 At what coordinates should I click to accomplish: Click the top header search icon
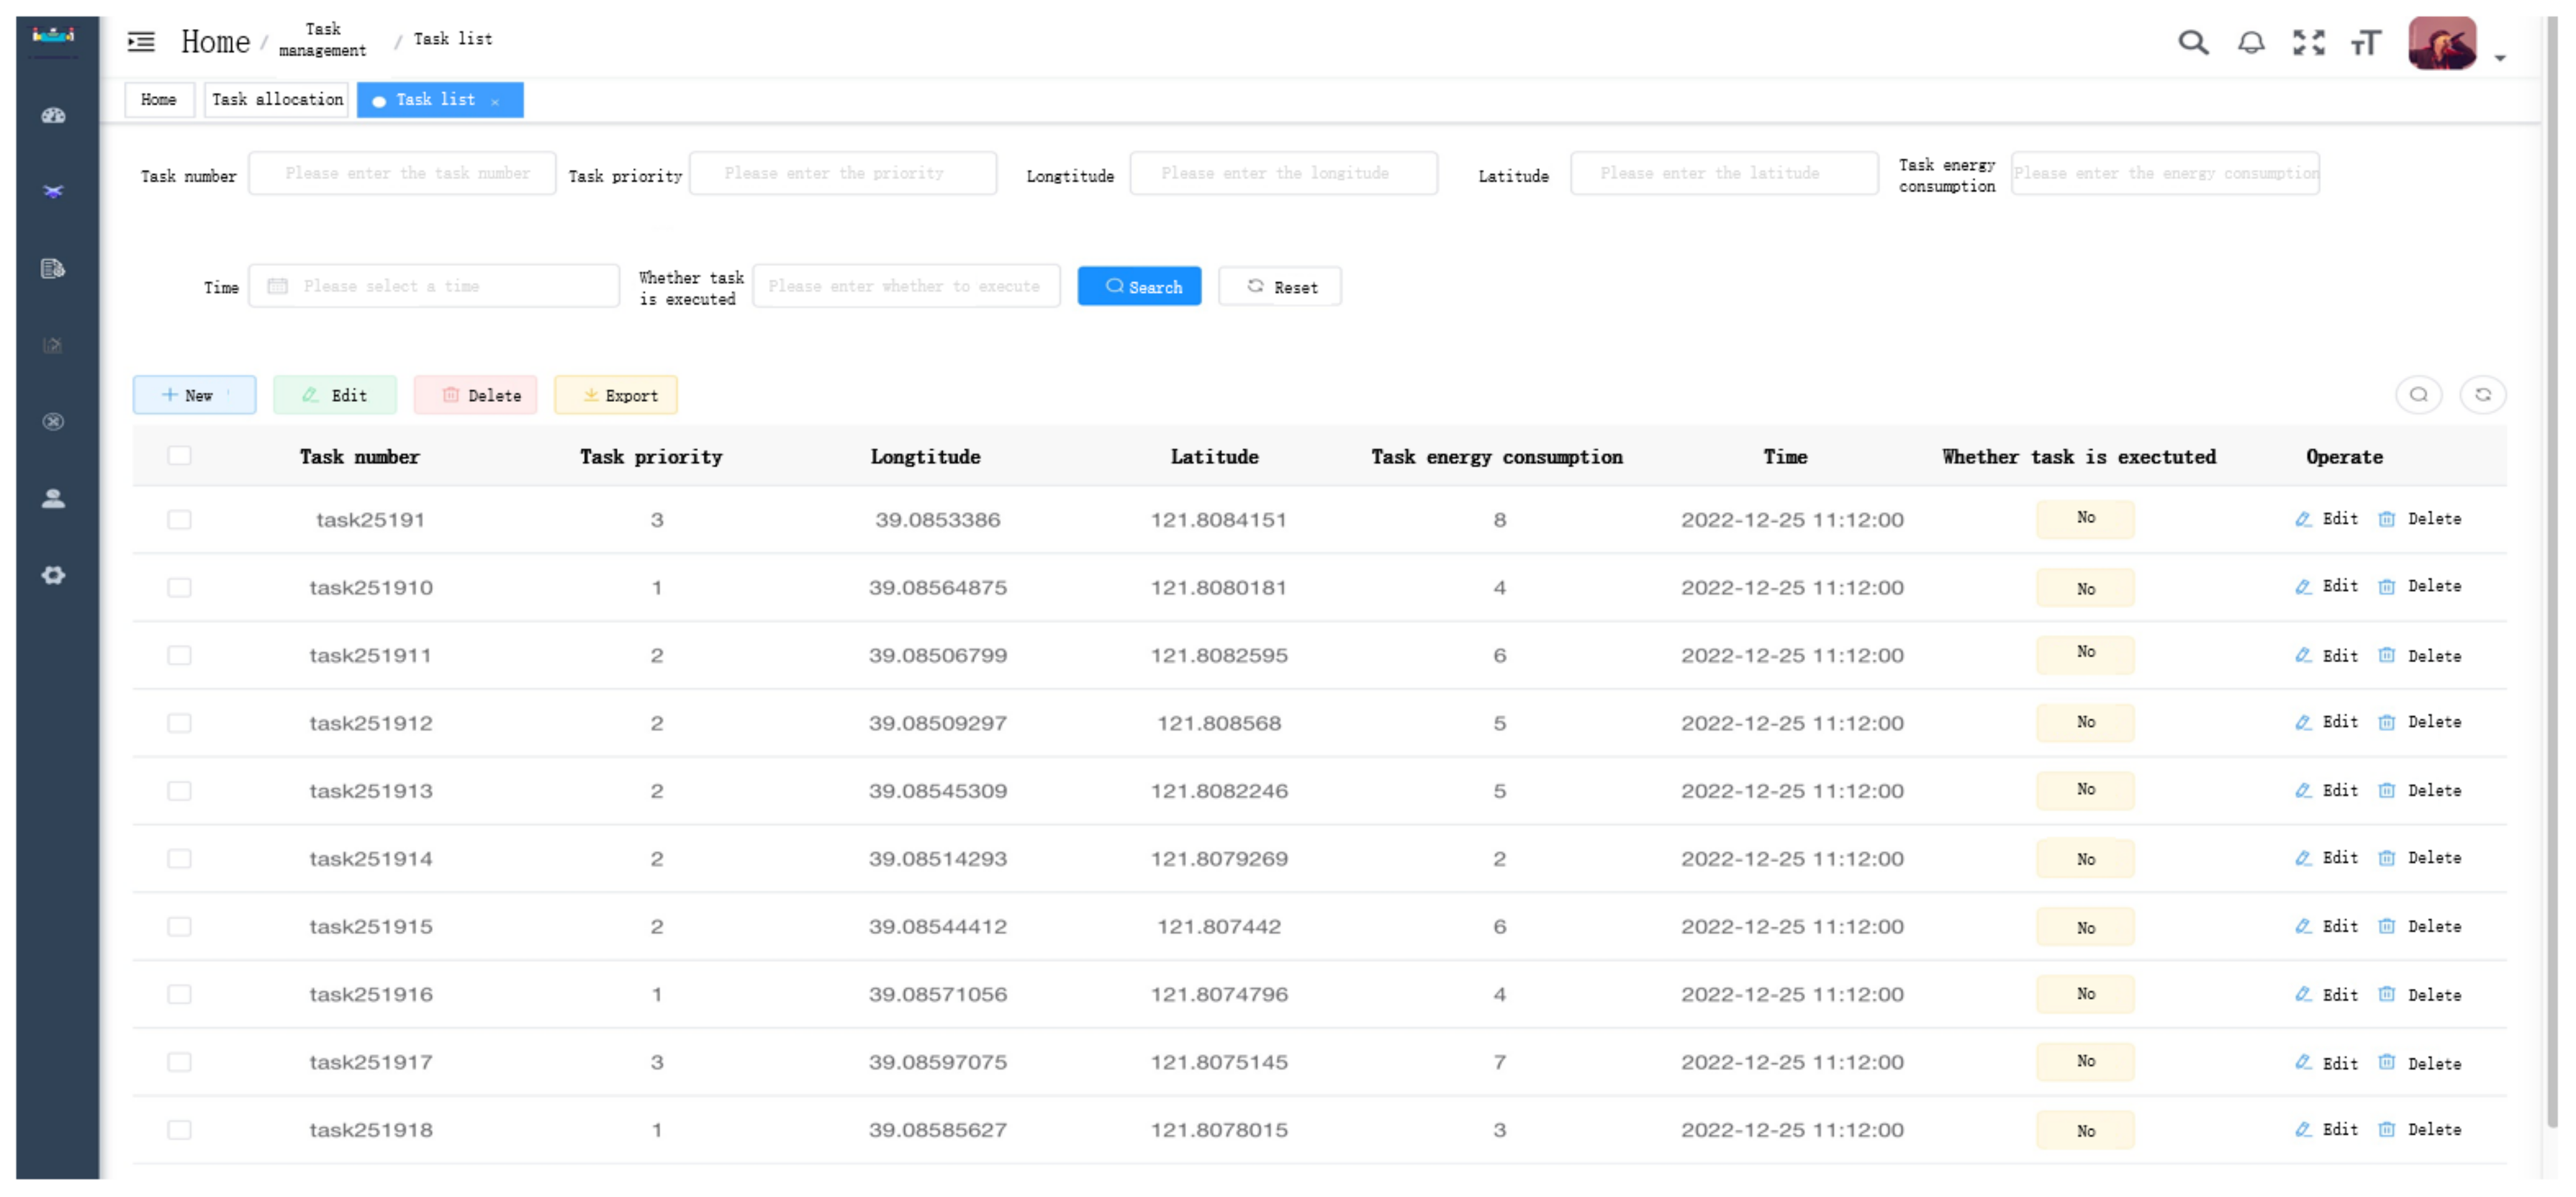(x=2192, y=42)
